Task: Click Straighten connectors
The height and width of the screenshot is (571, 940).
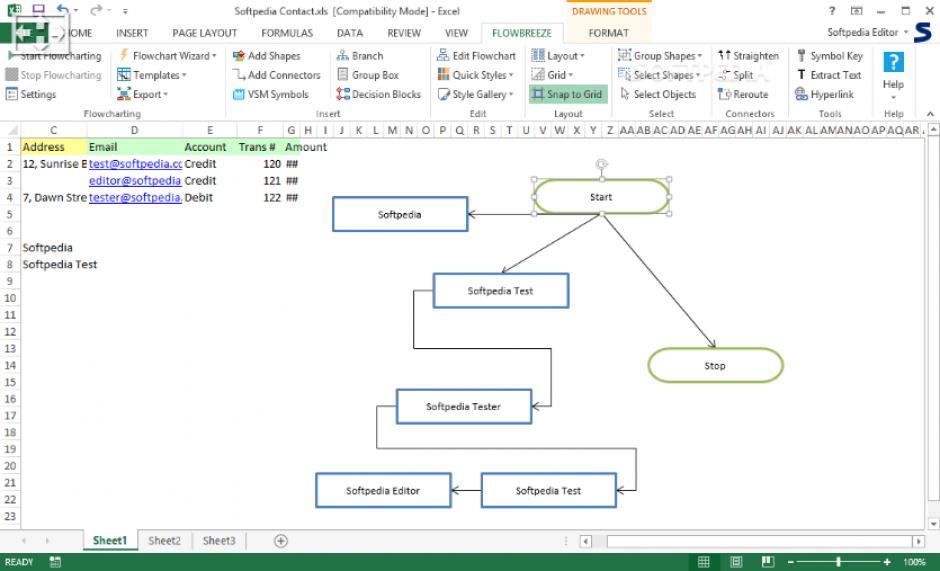Action: (x=749, y=56)
